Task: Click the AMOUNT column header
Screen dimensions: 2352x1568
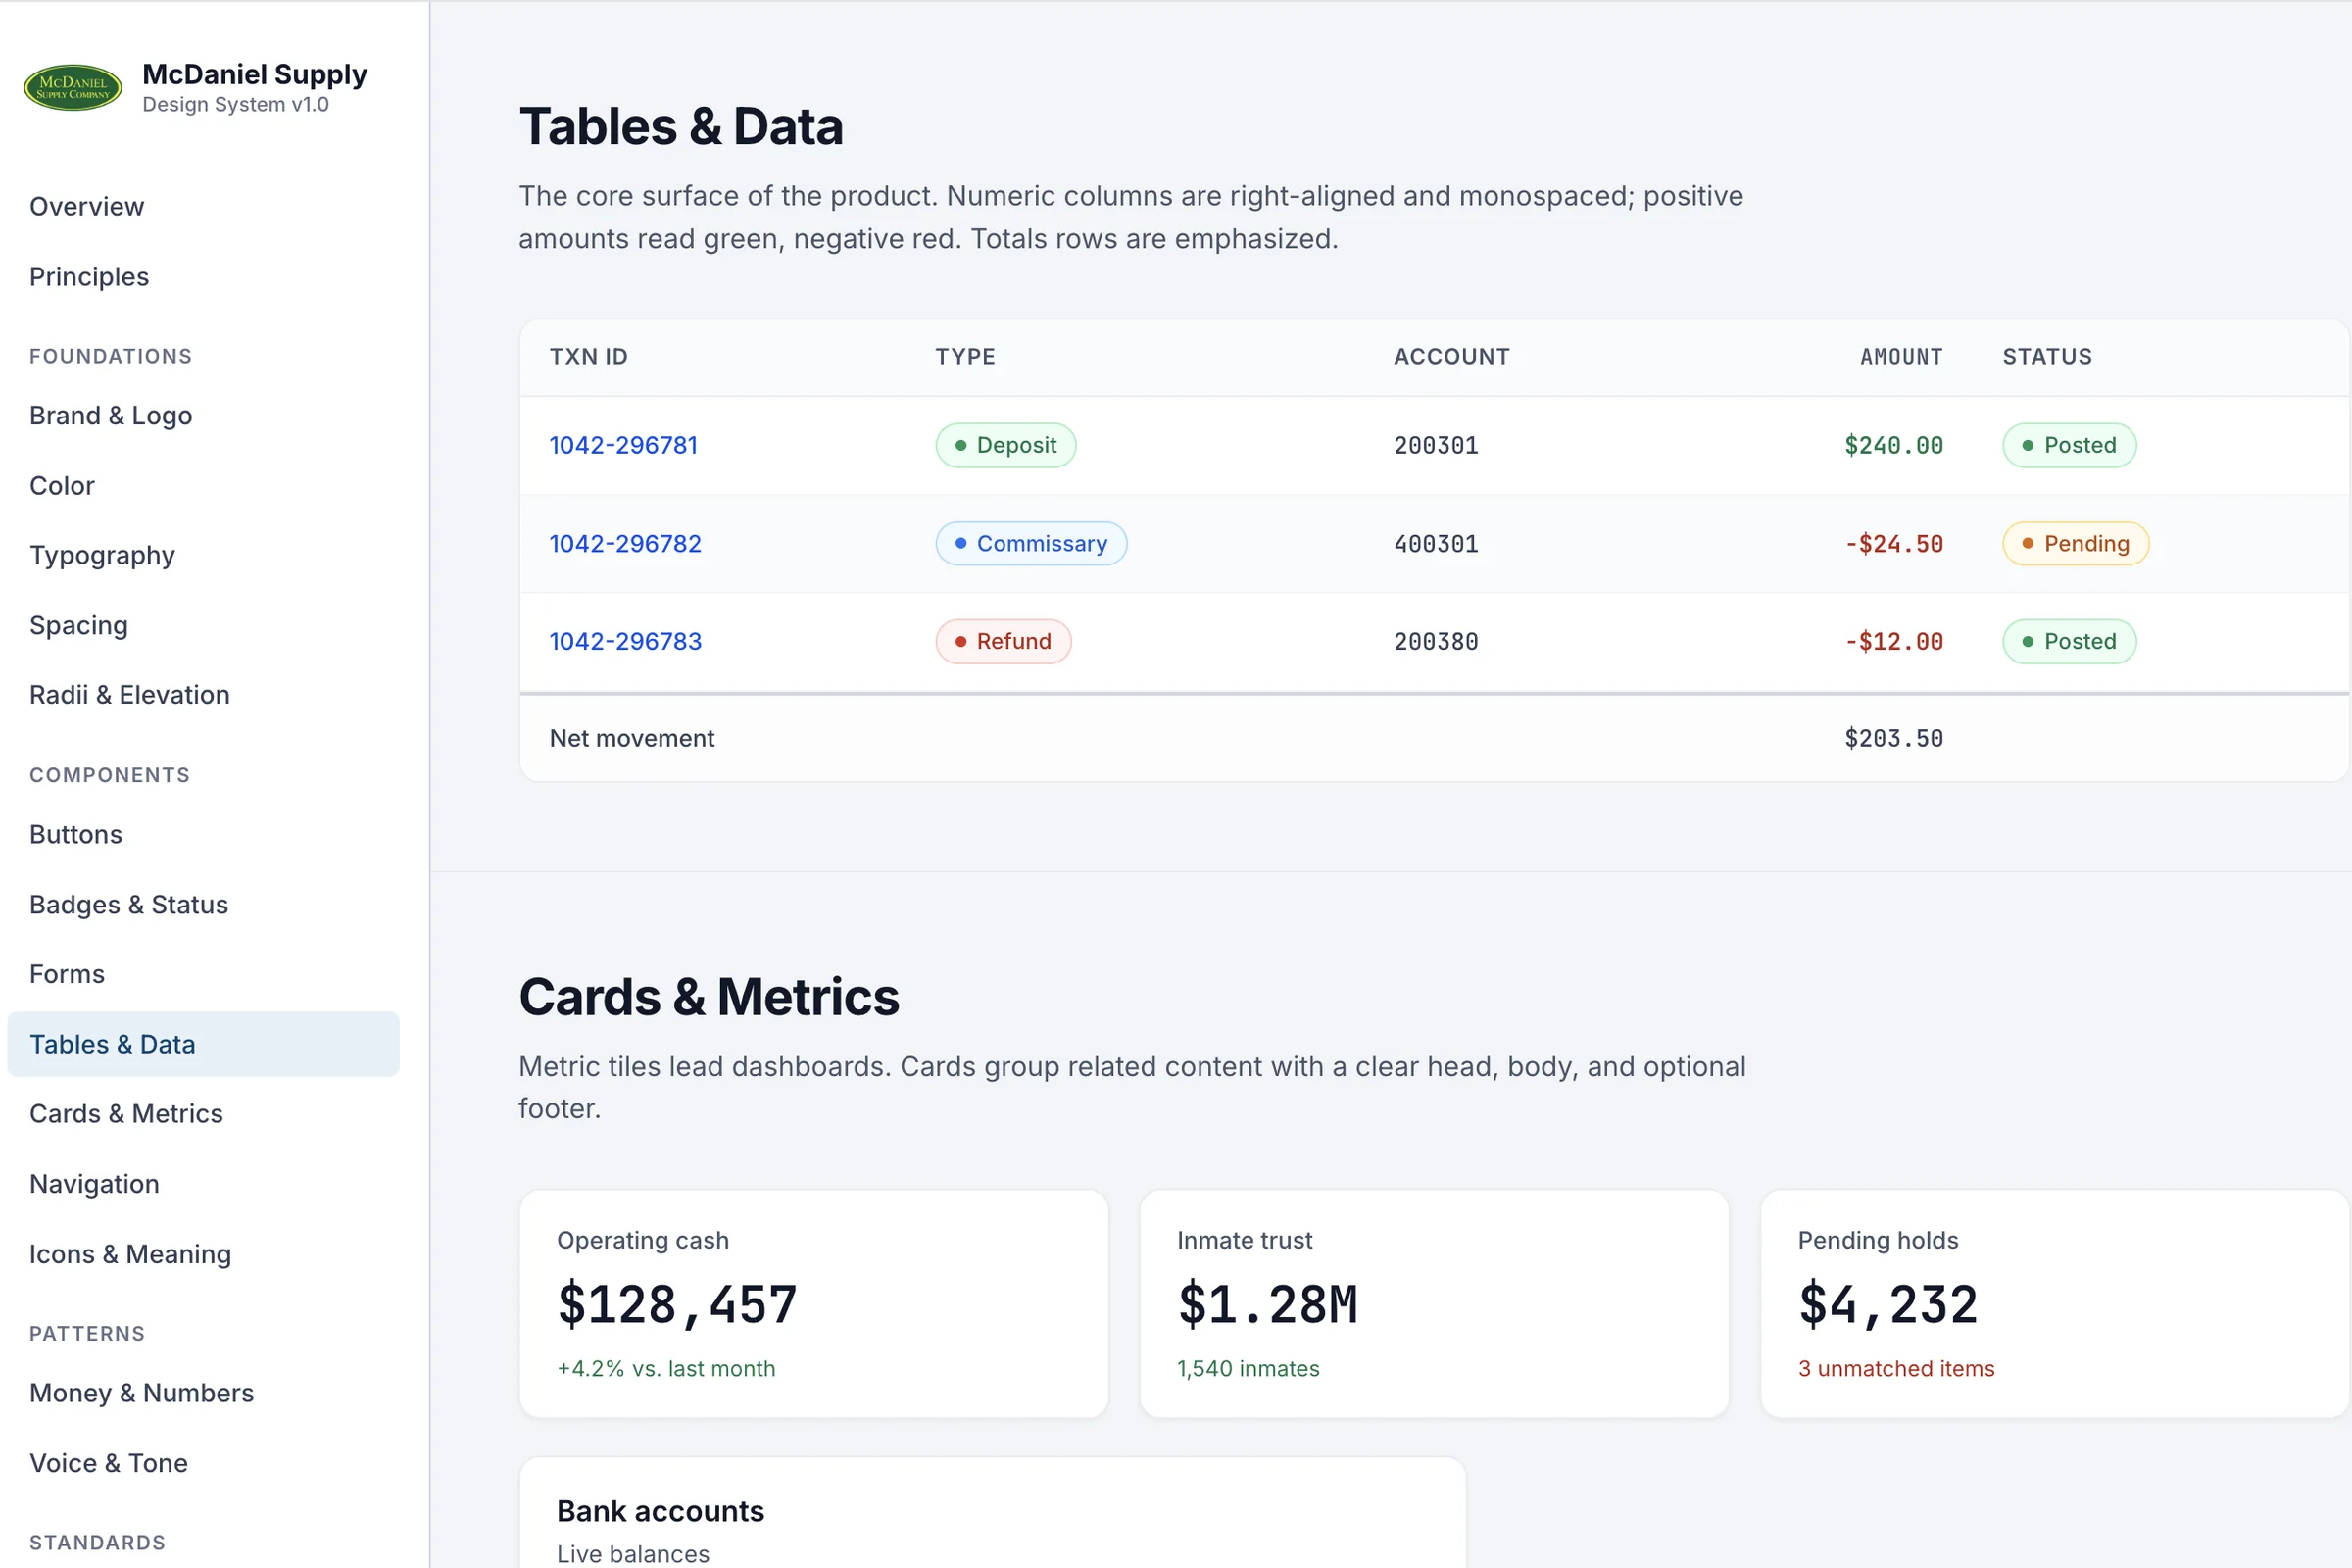Action: pos(1901,356)
